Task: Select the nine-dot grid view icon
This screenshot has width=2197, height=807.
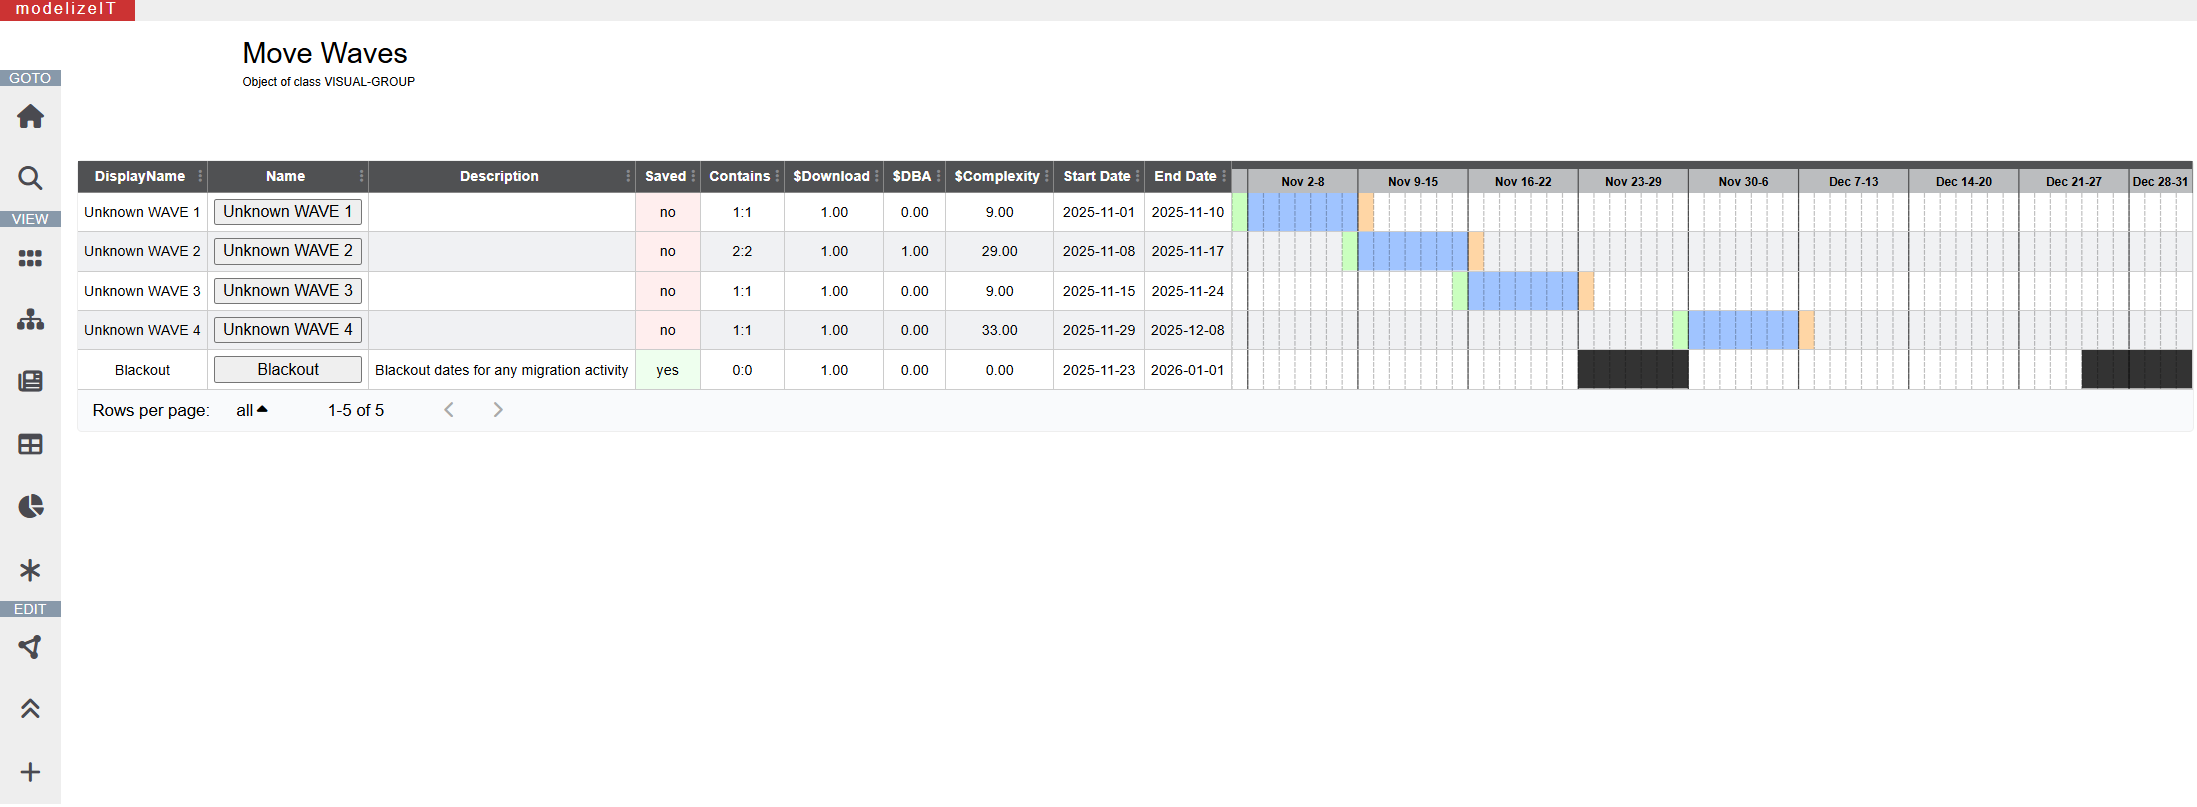Action: click(30, 259)
